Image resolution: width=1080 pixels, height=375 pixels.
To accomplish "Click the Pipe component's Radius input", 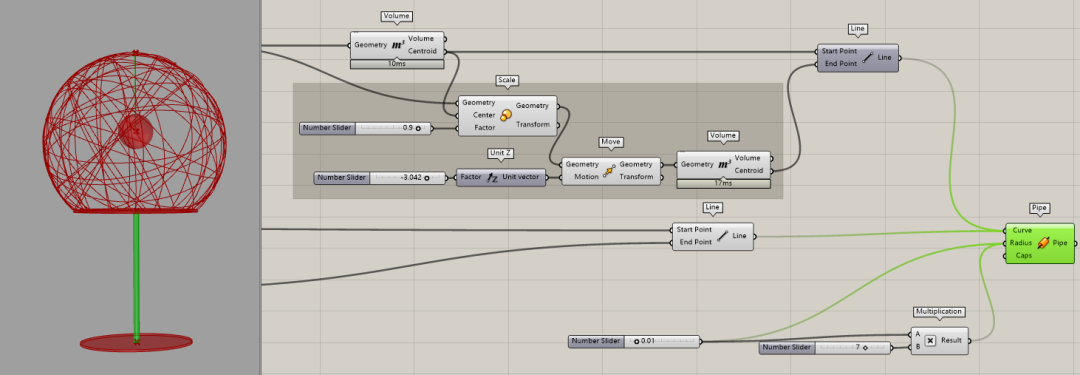I will (x=1021, y=243).
